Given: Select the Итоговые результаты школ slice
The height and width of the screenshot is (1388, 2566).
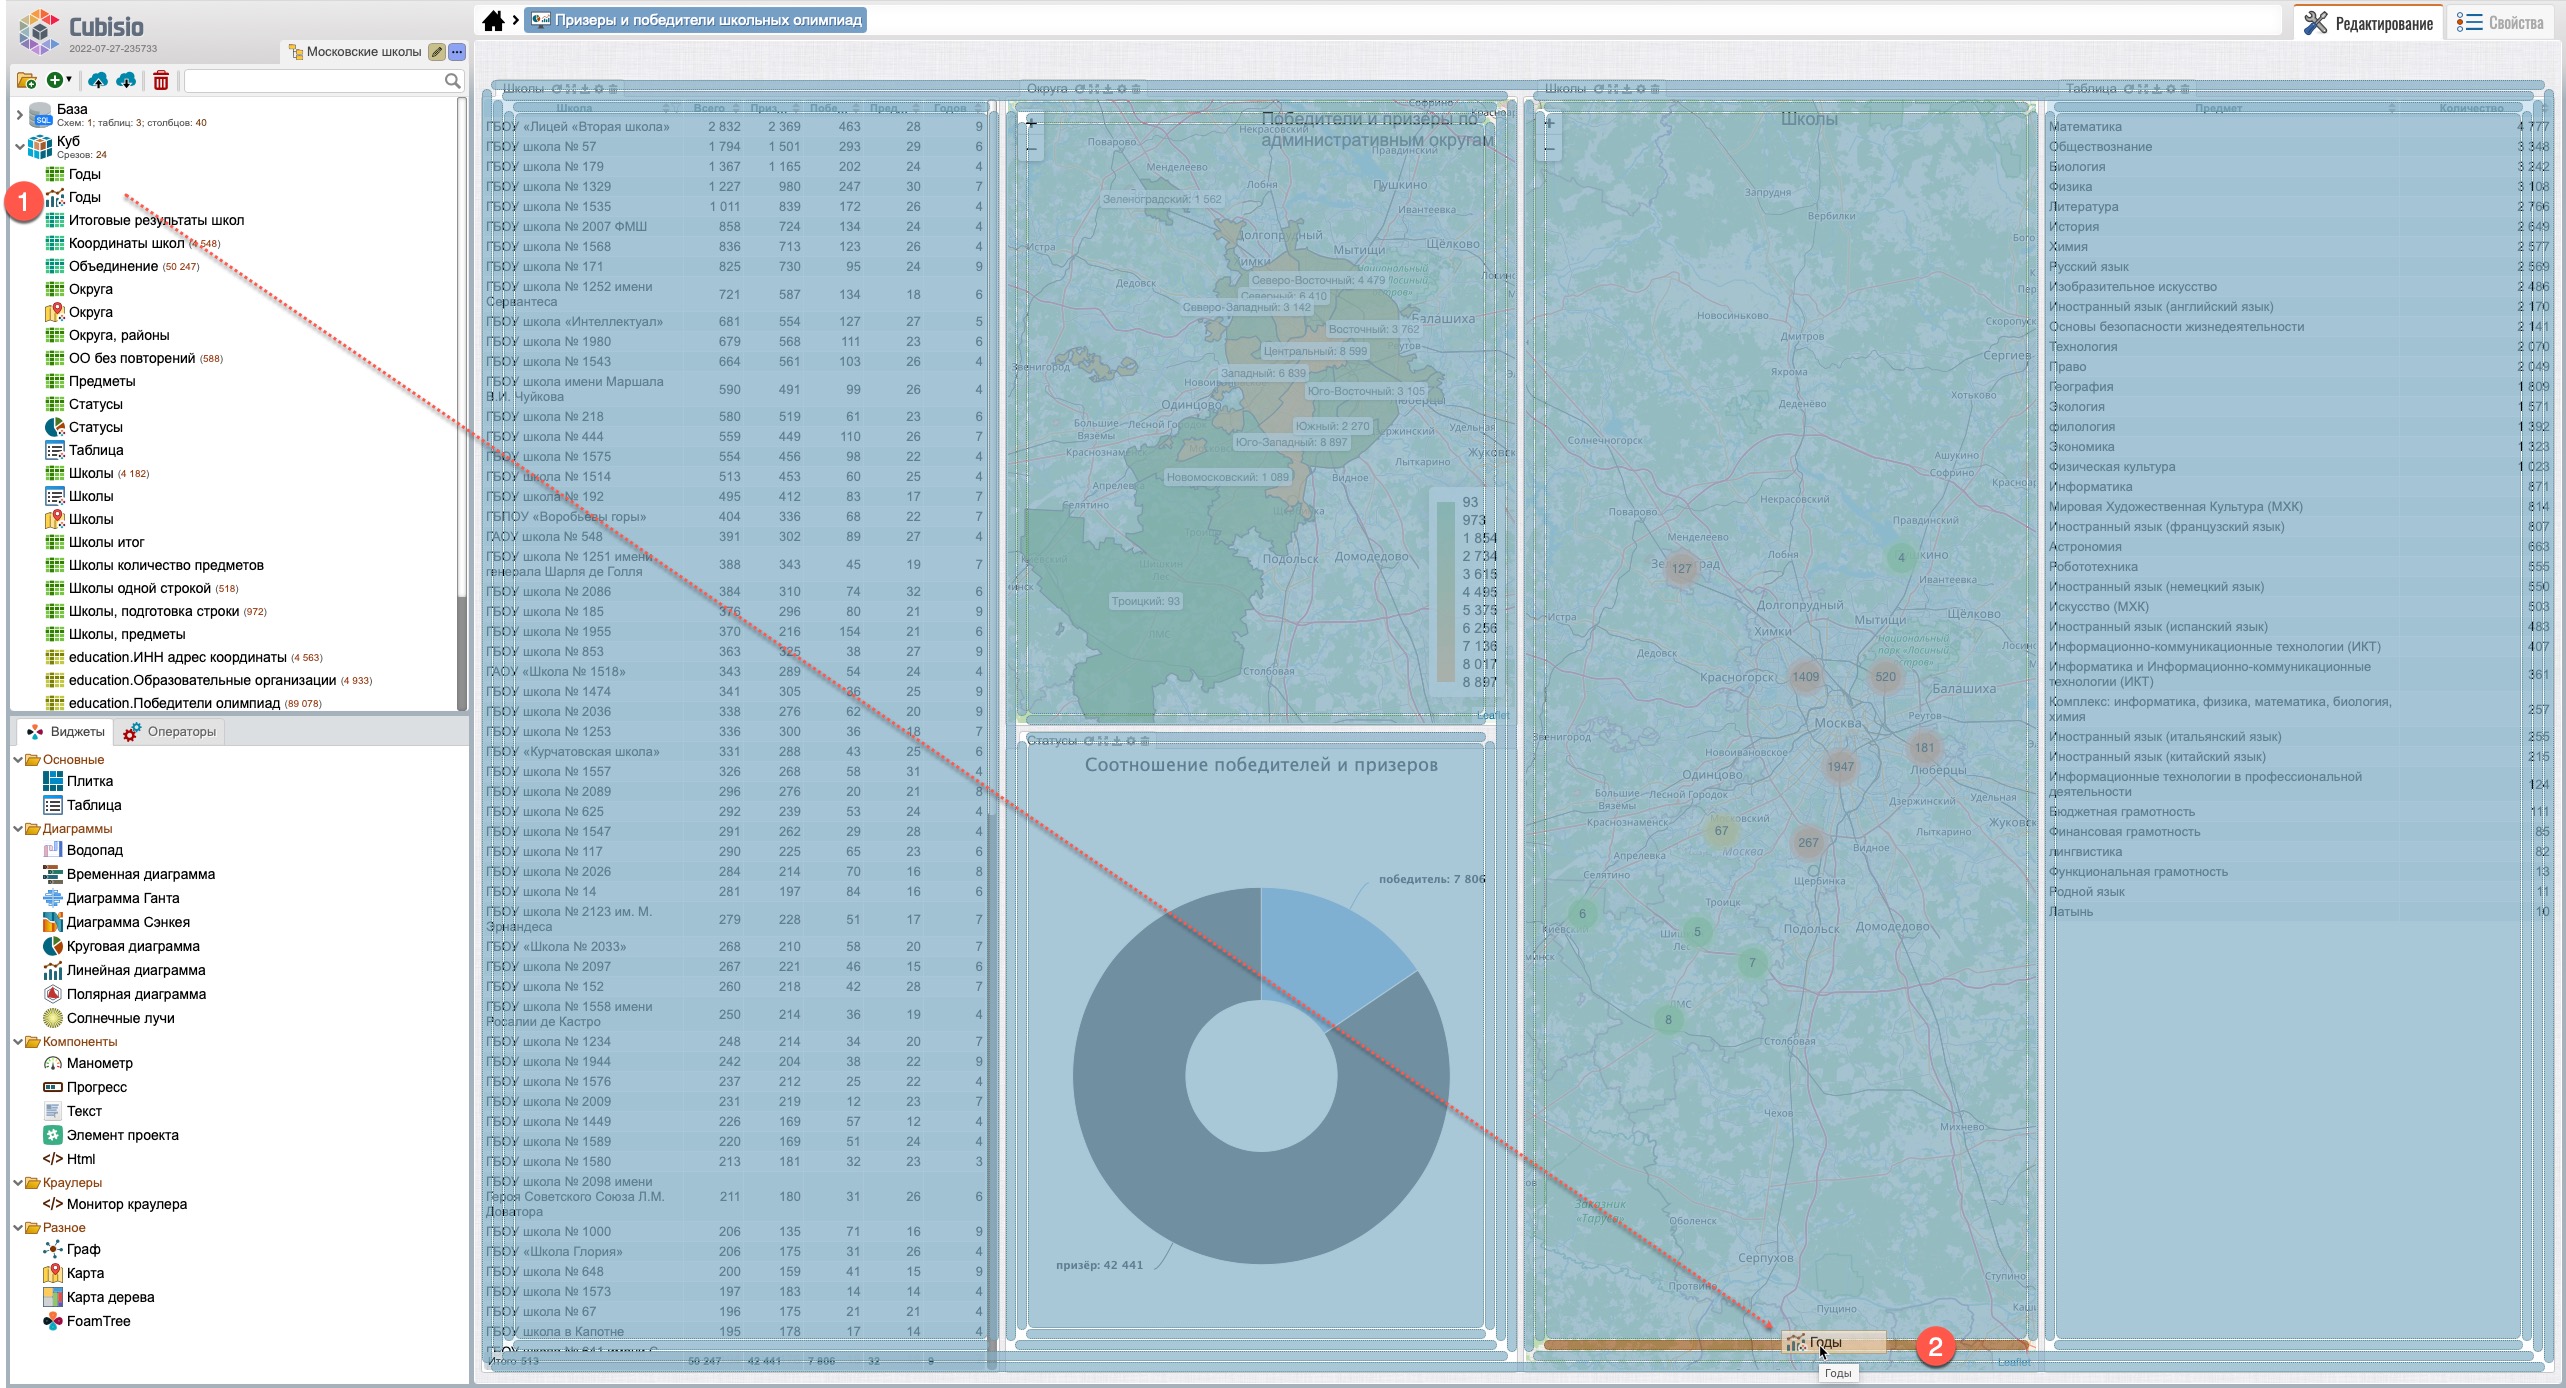Looking at the screenshot, I should click(x=156, y=220).
